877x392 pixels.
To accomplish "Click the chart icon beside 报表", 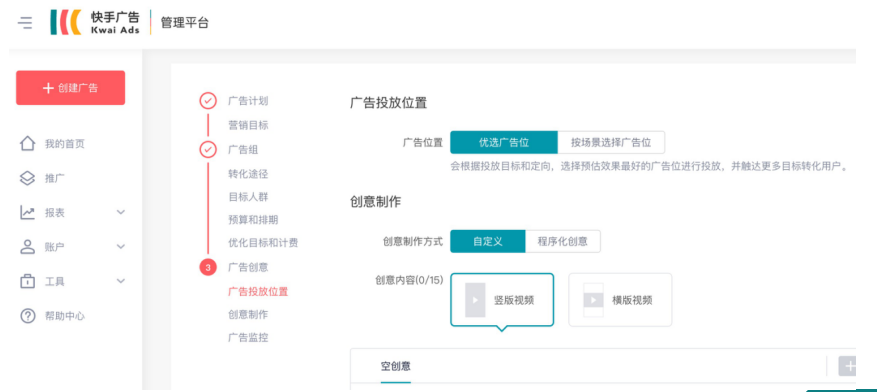I will click(x=27, y=212).
